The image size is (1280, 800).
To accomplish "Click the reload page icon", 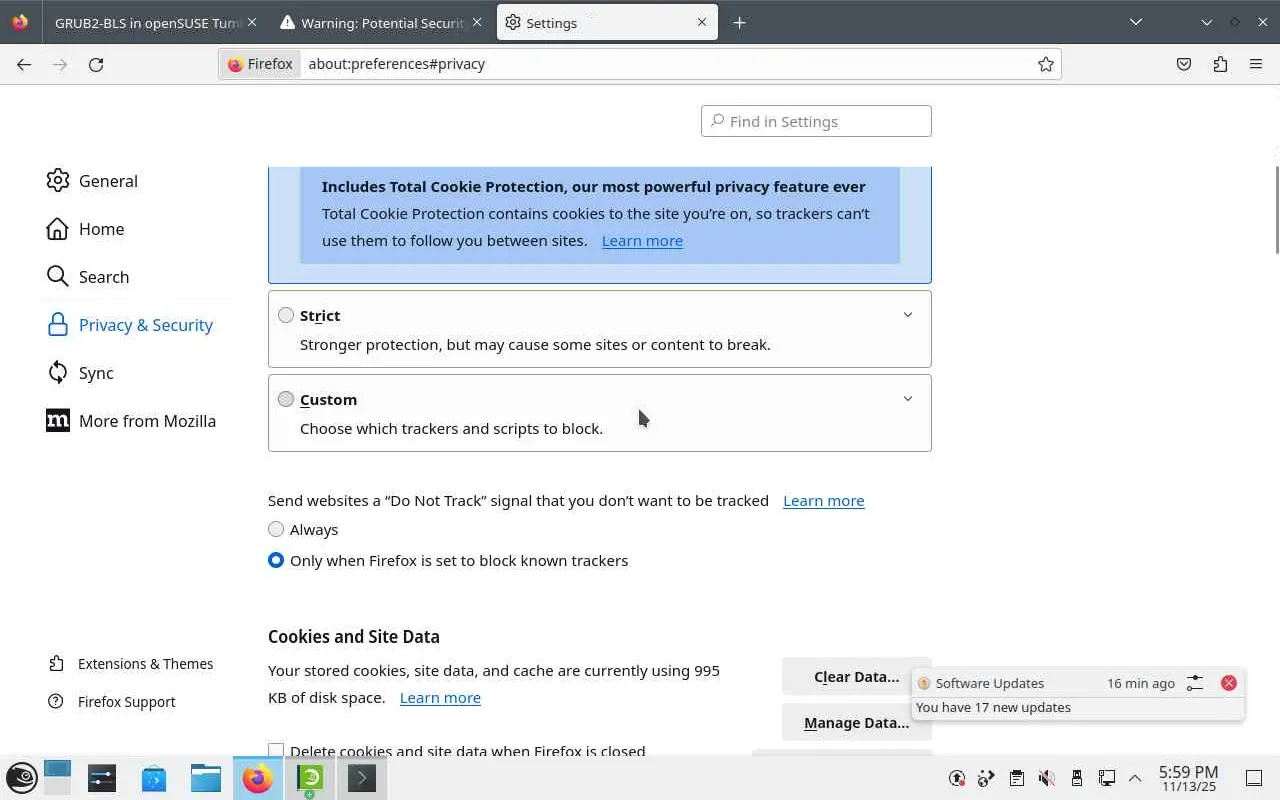I will click(x=96, y=64).
